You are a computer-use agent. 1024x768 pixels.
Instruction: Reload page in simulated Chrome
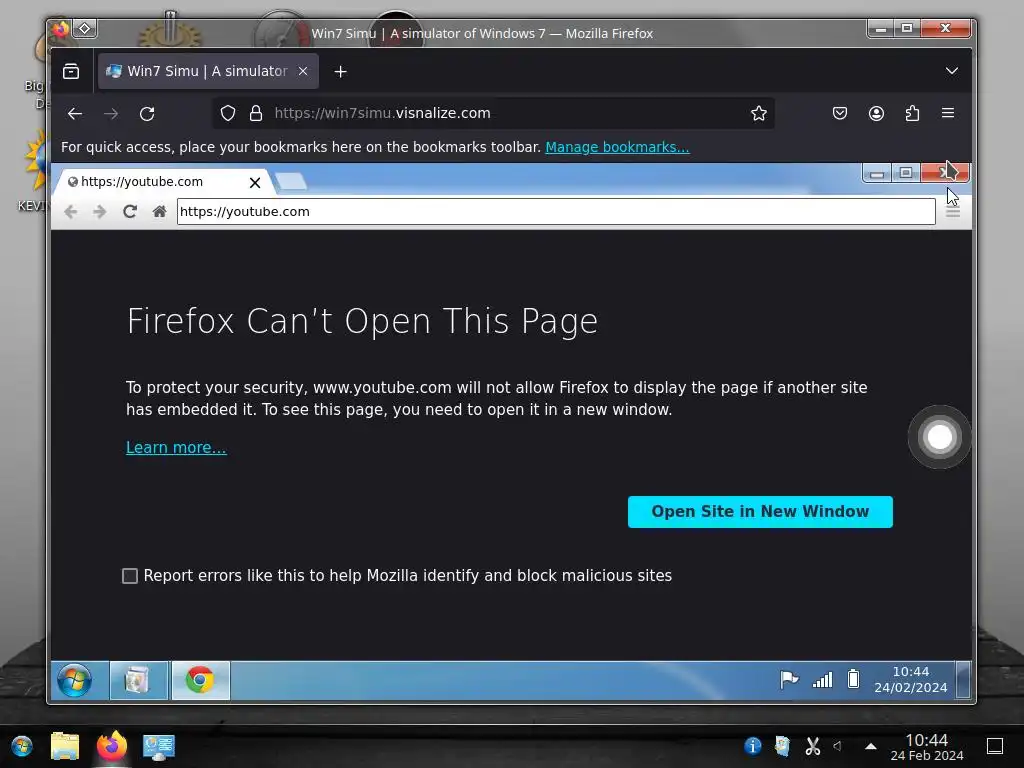tap(129, 212)
